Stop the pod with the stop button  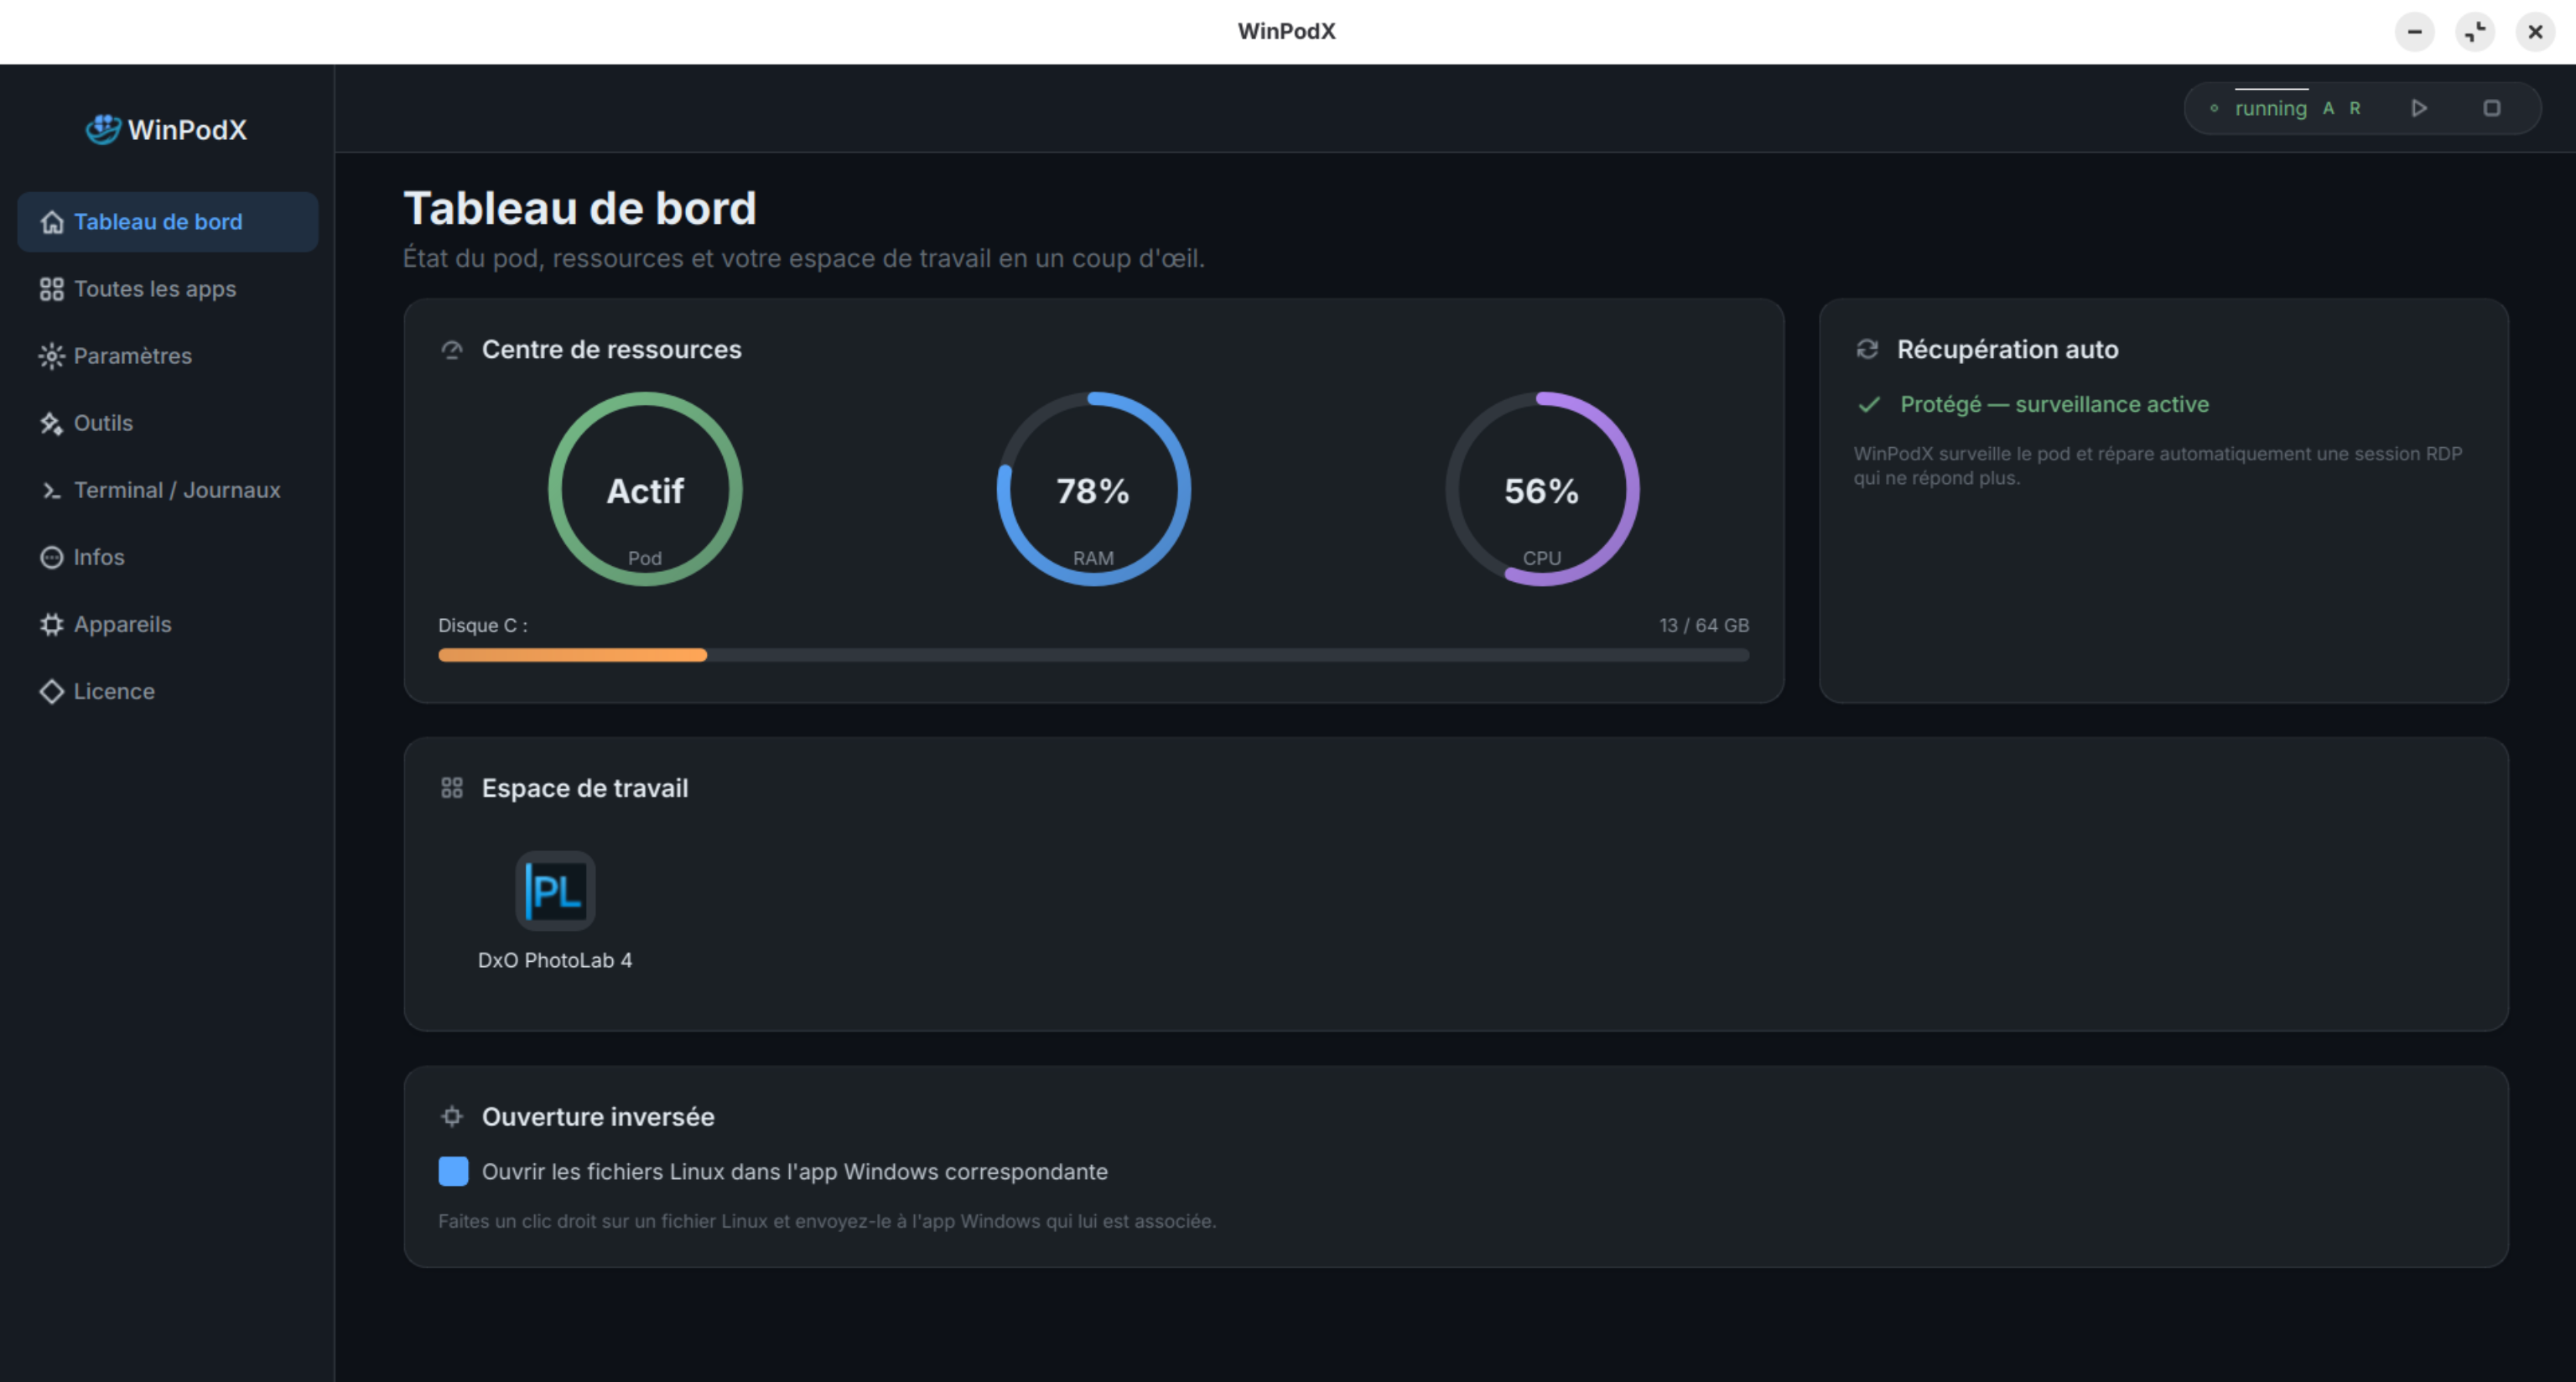tap(2492, 108)
